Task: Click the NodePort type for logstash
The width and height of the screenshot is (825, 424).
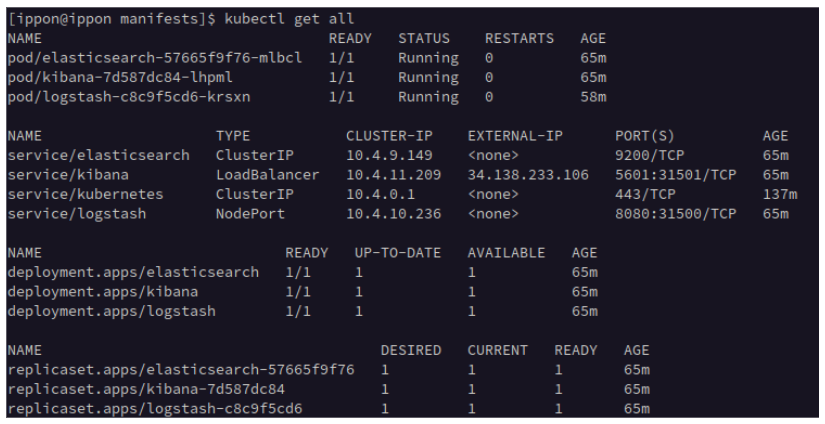Action: click(251, 212)
